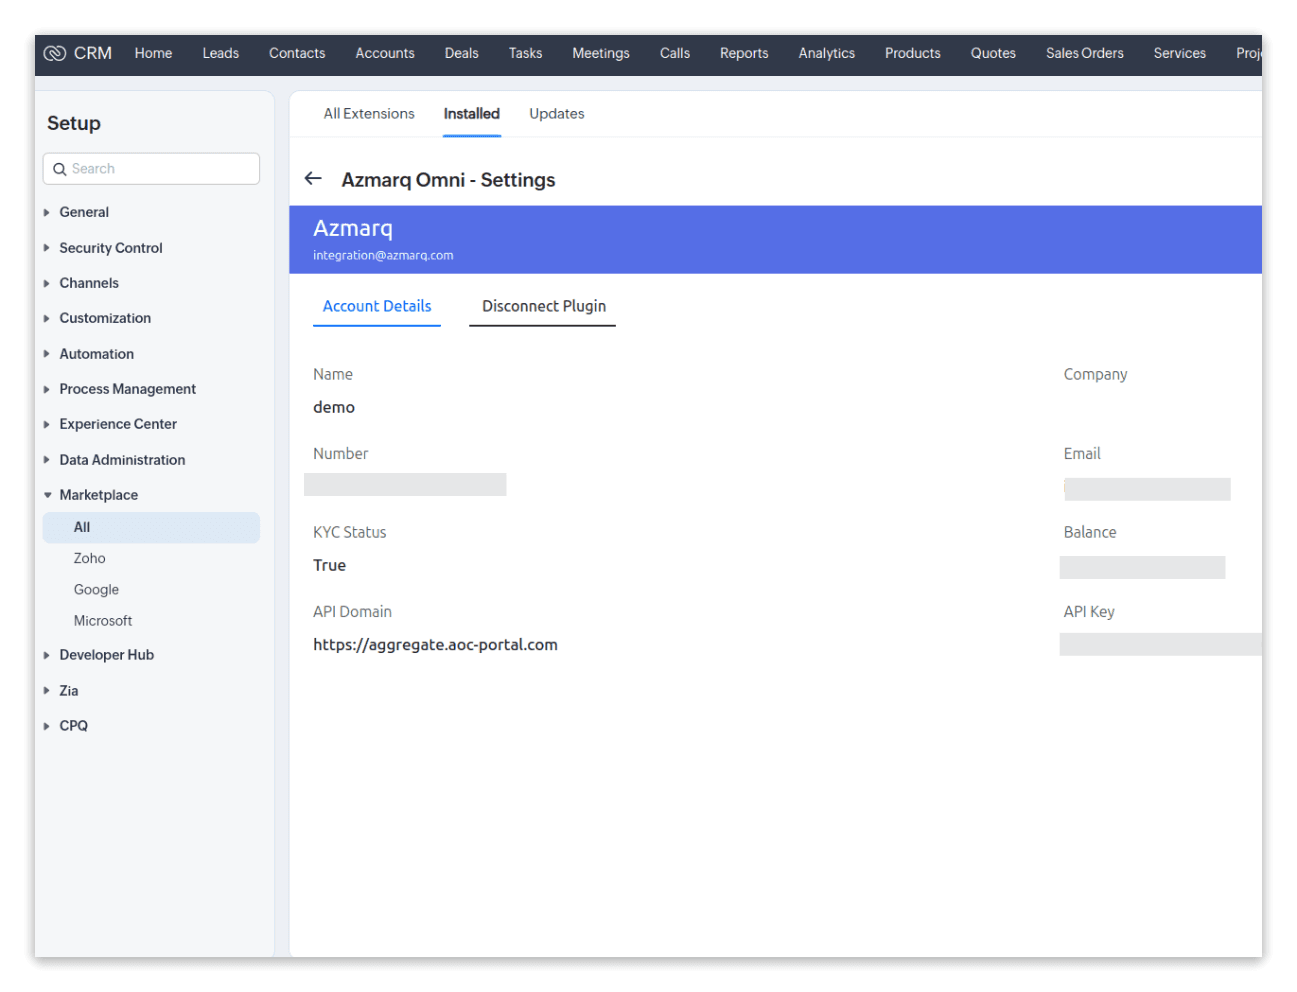Open the Services module

pos(1180,53)
